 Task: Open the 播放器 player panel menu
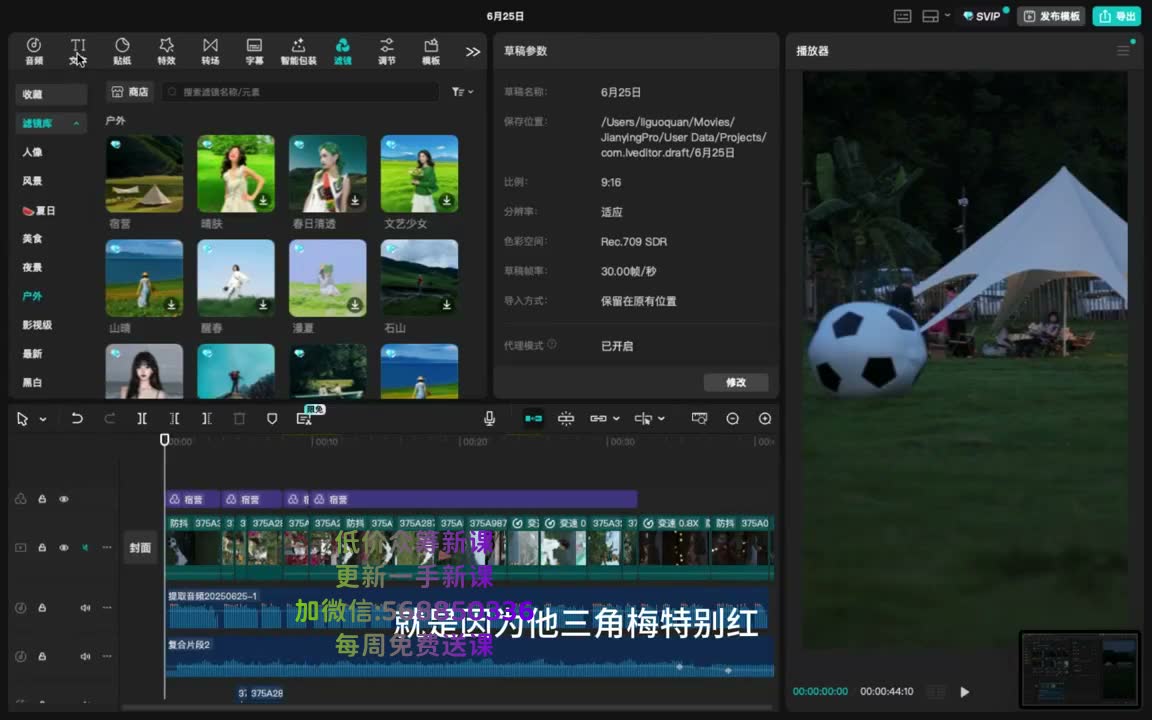pos(1123,51)
